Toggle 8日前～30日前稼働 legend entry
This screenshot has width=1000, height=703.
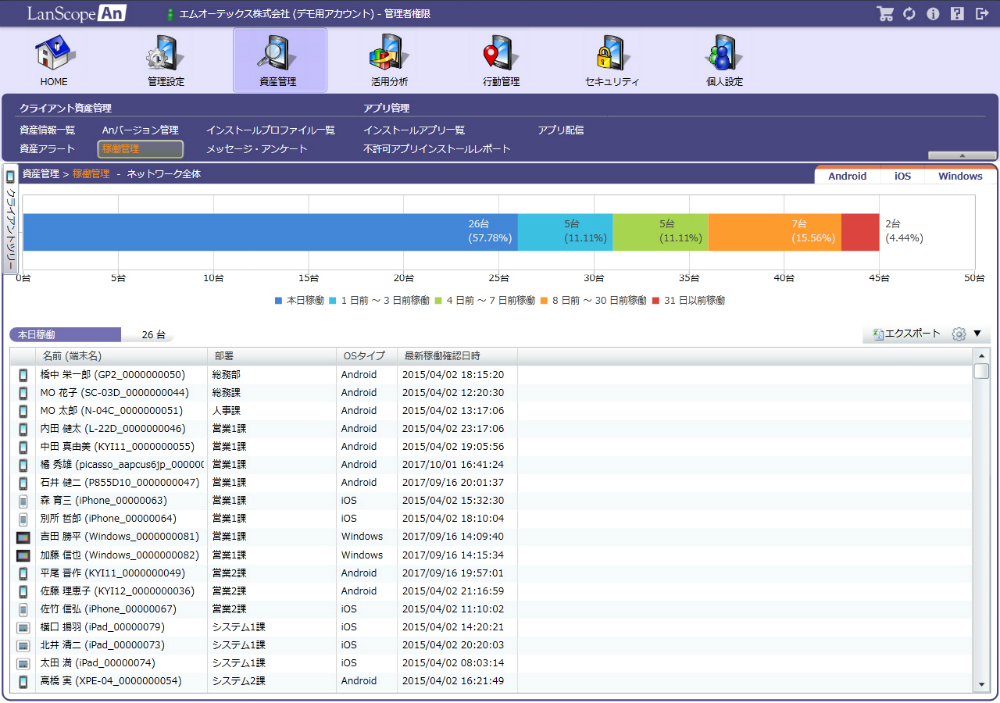tap(593, 300)
